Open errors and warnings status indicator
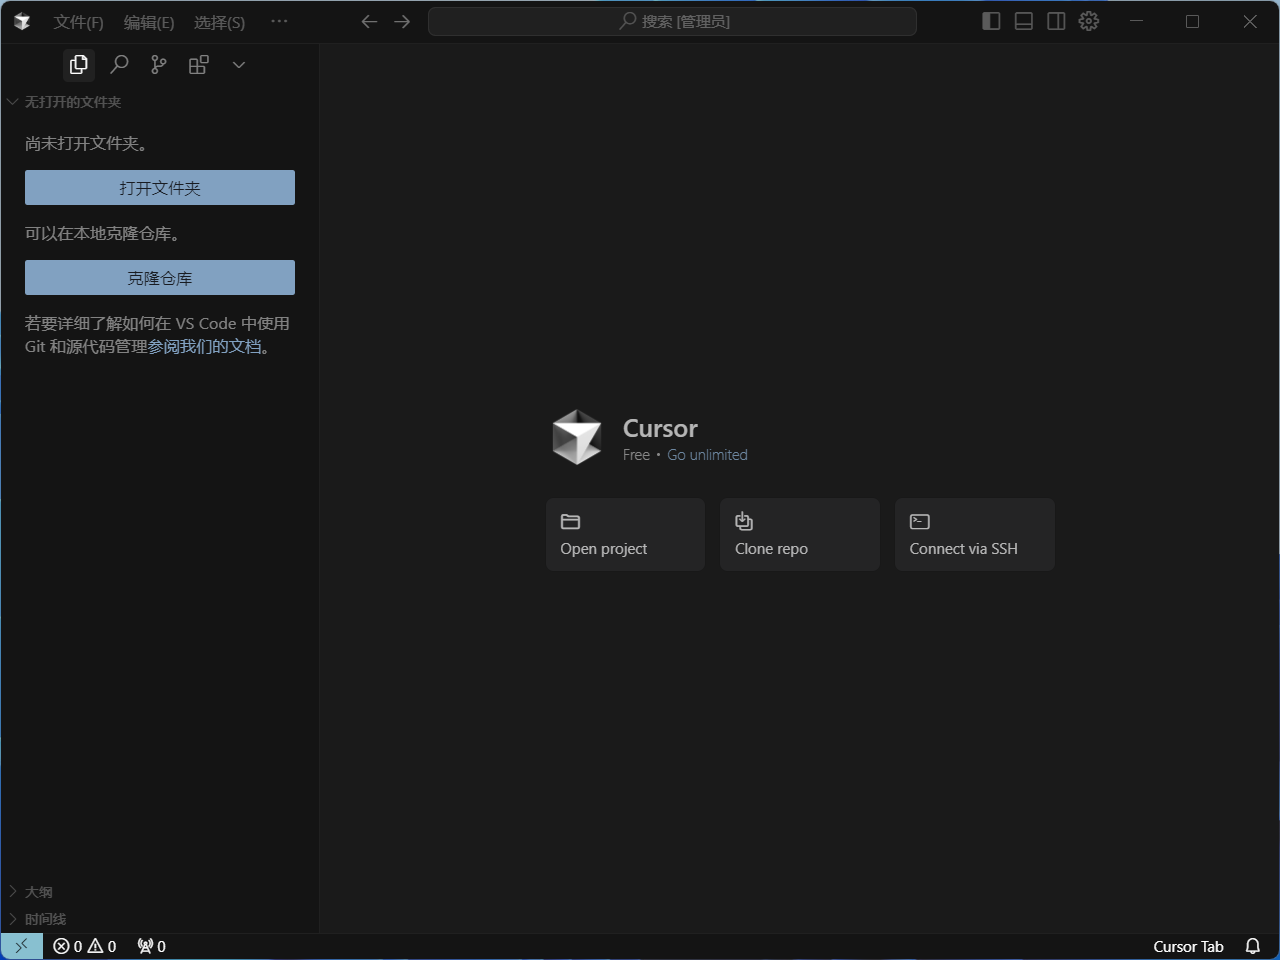 click(85, 946)
